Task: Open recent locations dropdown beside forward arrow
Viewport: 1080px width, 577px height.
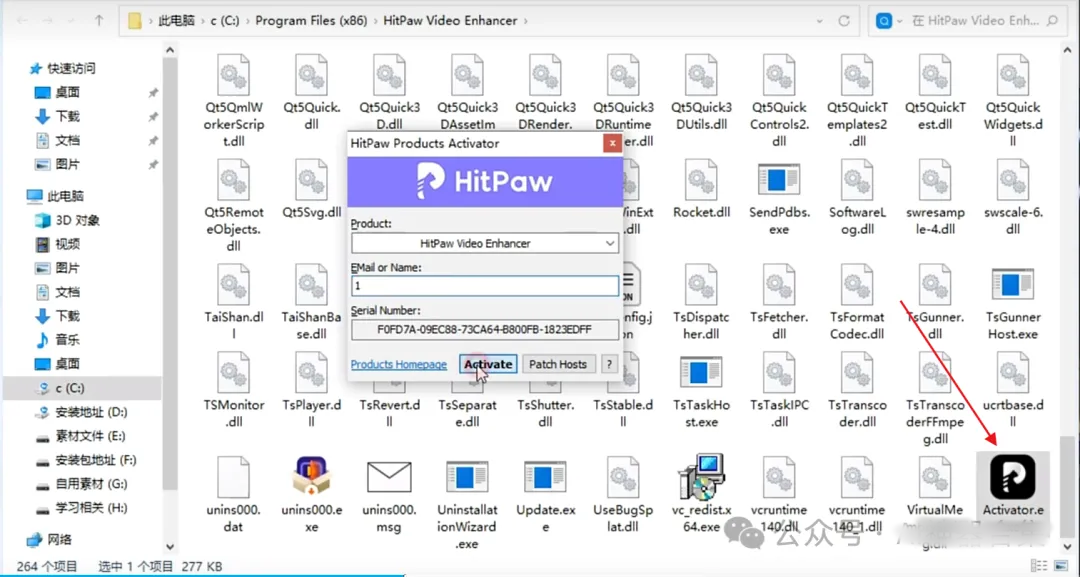Action: pos(73,21)
